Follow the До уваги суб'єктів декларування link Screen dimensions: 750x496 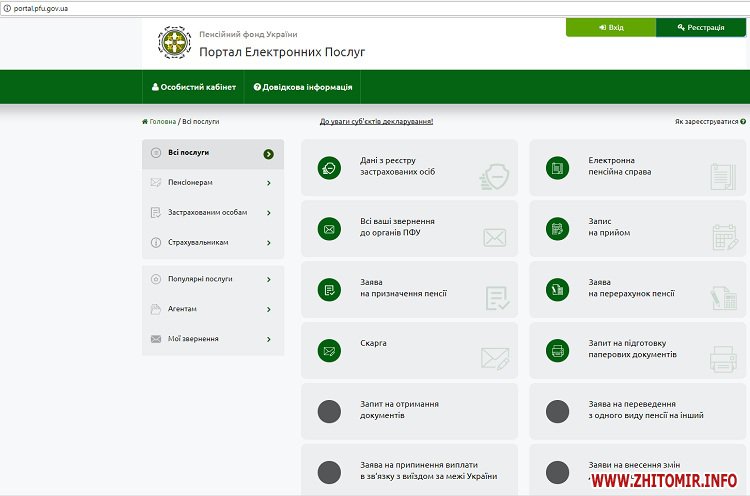click(376, 122)
